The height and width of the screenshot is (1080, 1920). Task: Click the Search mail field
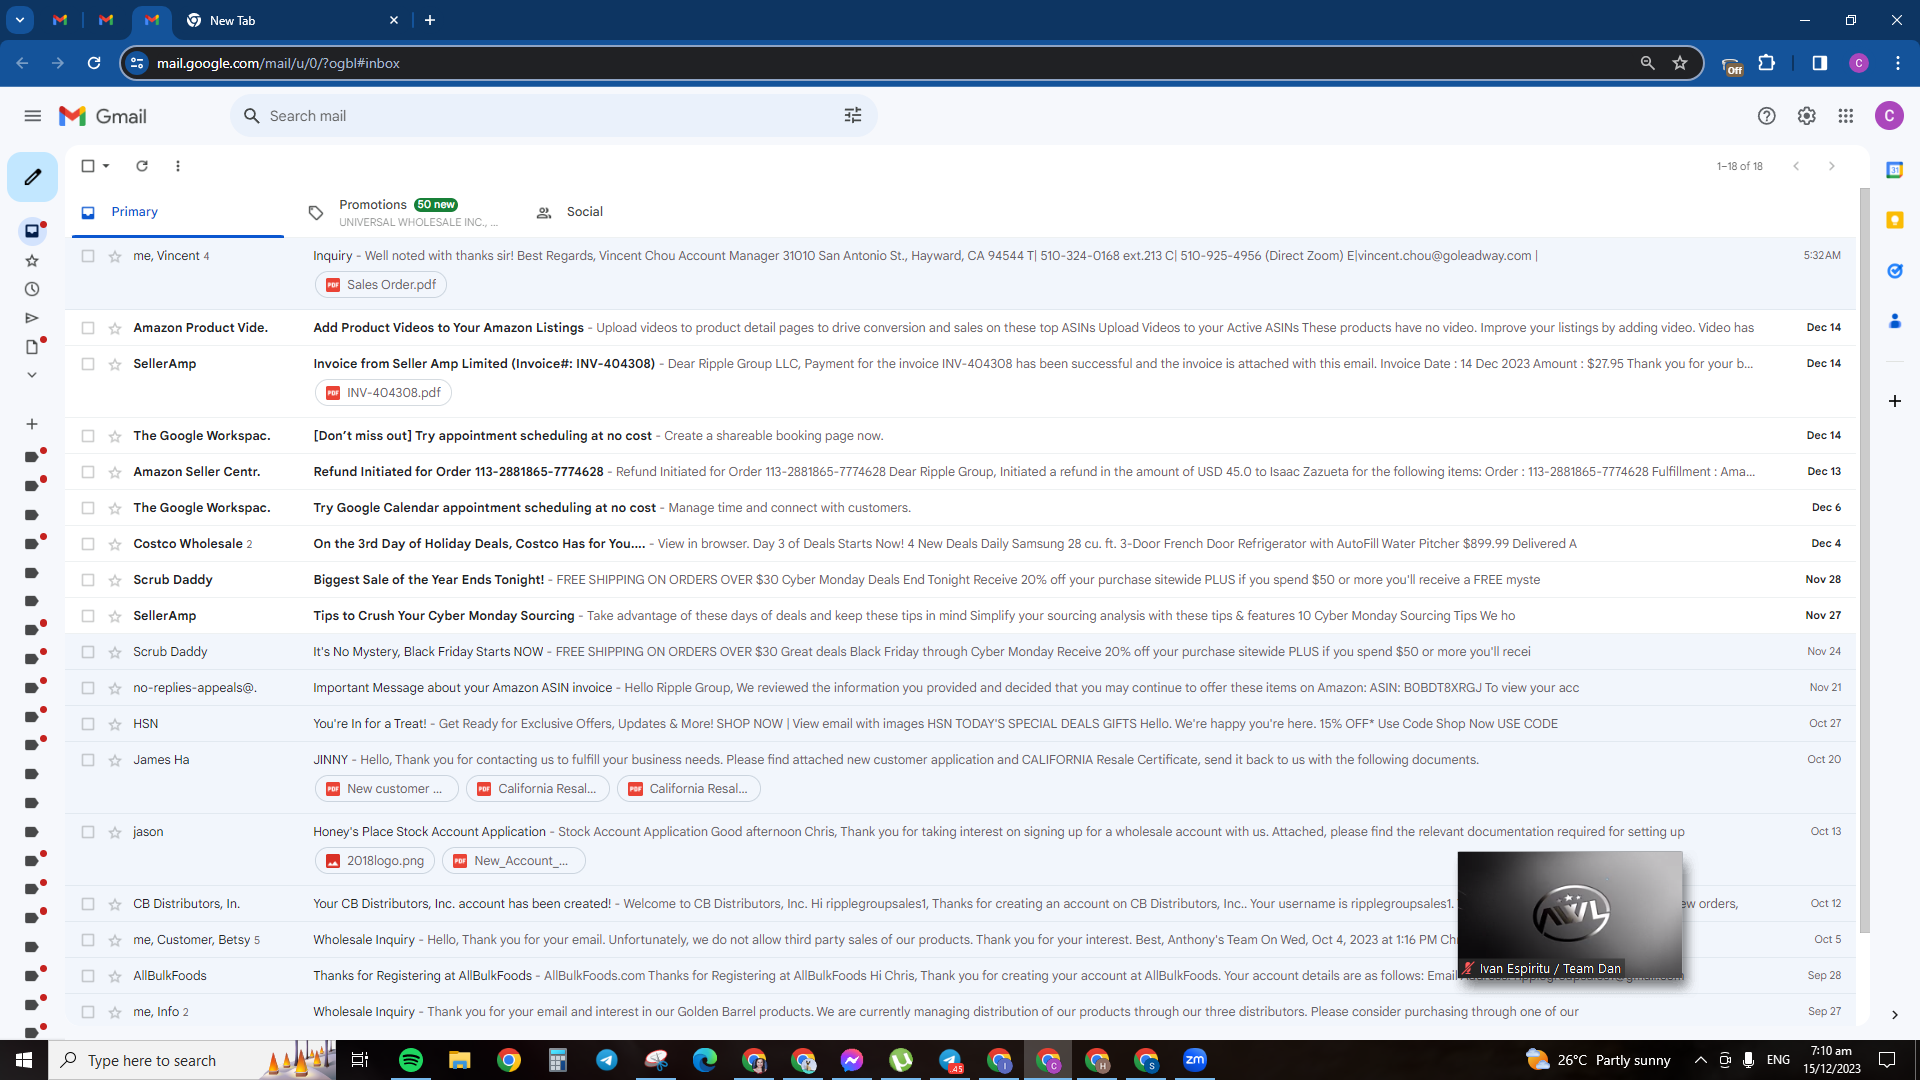point(553,116)
